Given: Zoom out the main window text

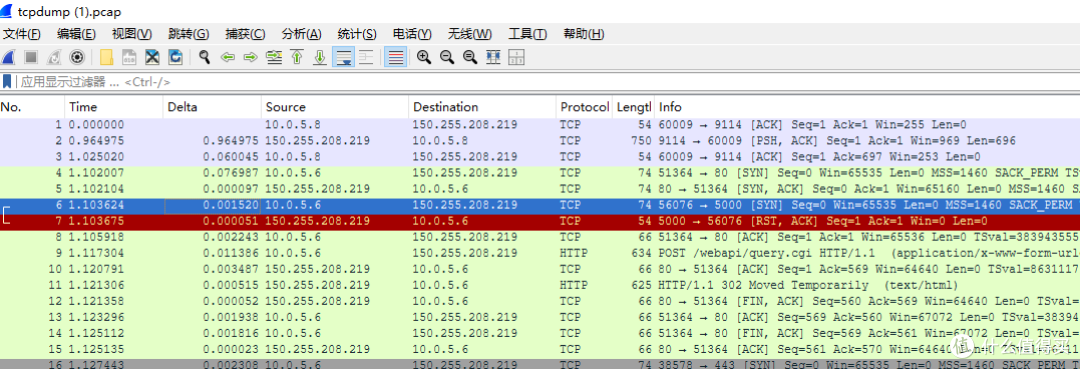Looking at the screenshot, I should (x=447, y=58).
